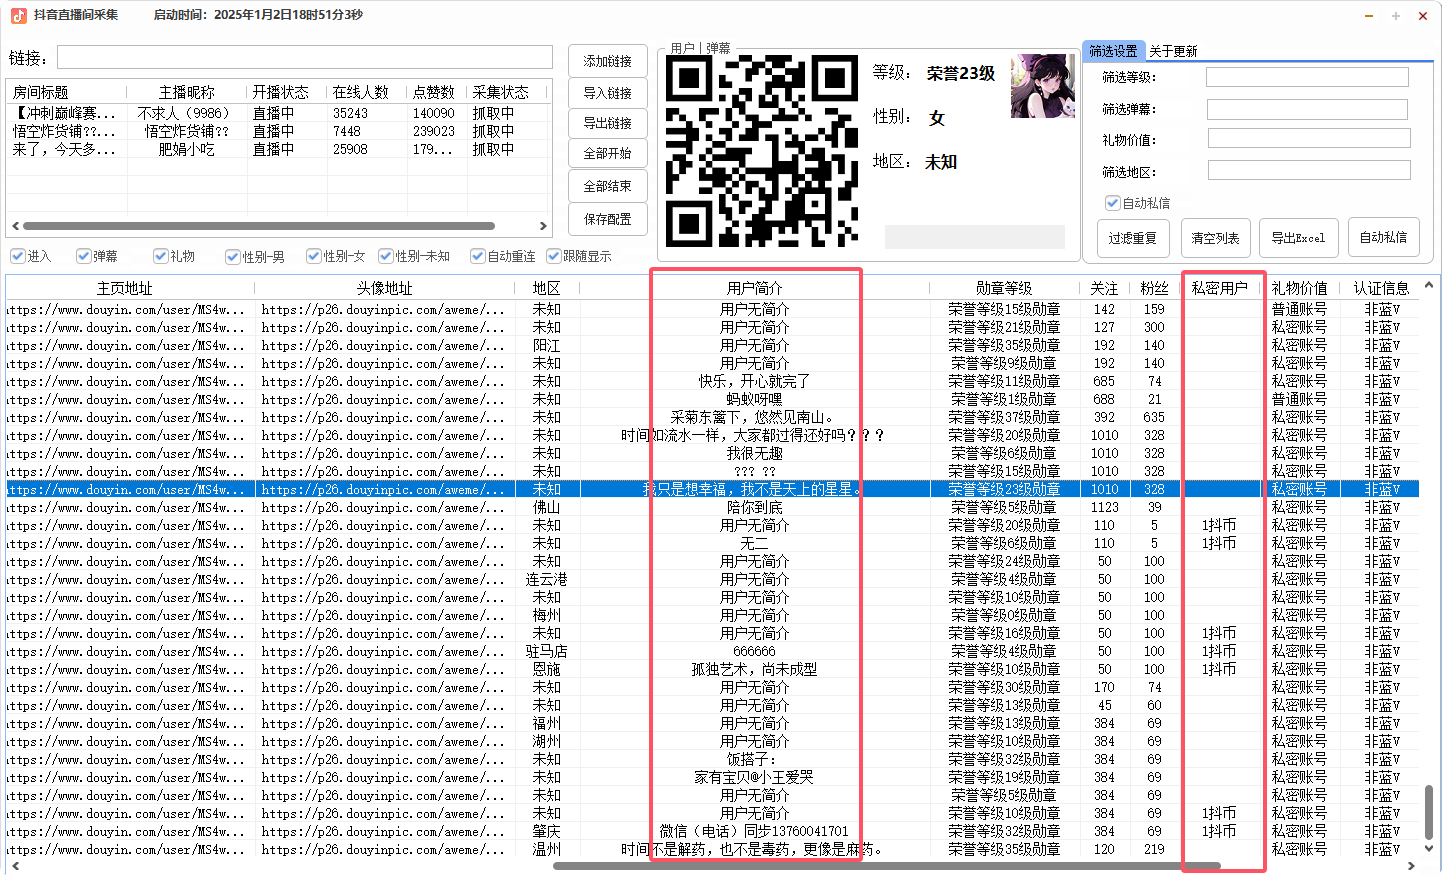Click the right scroll arrow of room list
Viewport: 1442px width, 875px height.
(x=543, y=226)
